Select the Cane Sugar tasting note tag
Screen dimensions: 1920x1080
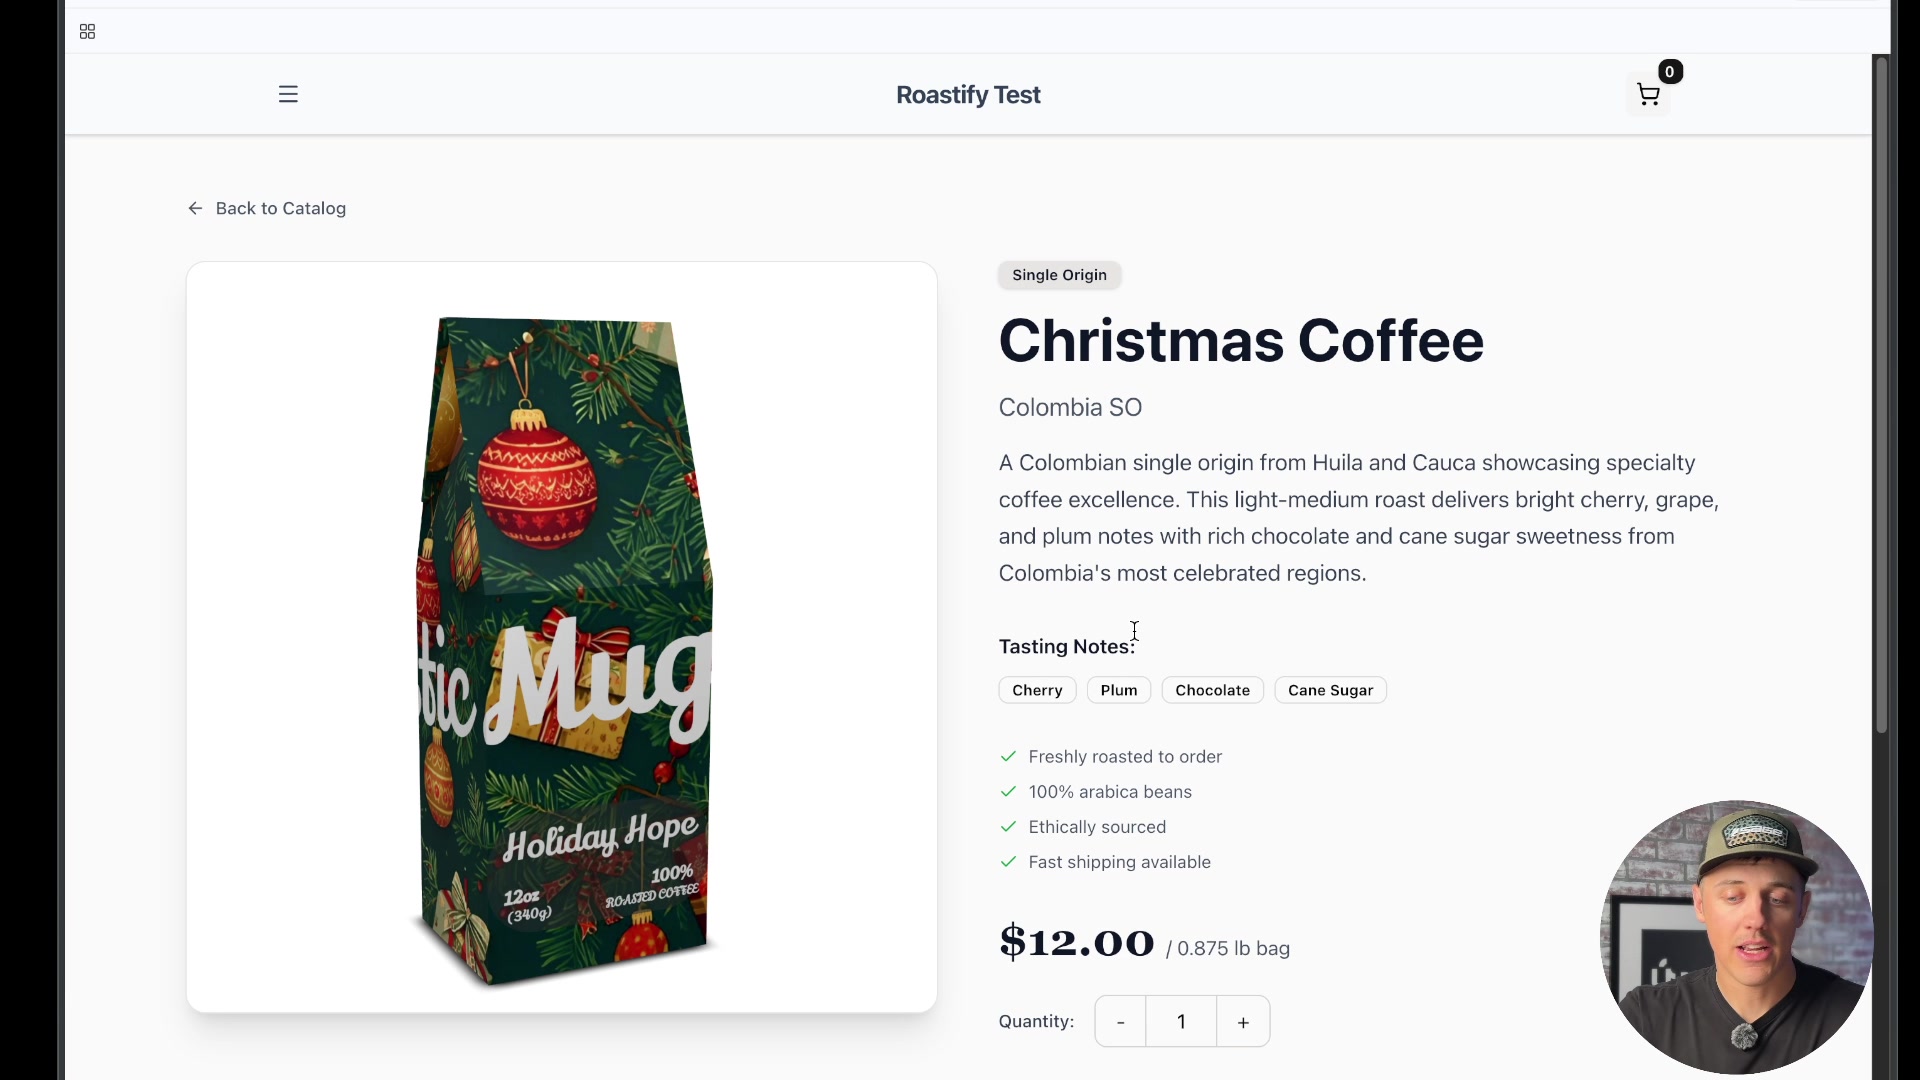(x=1330, y=690)
